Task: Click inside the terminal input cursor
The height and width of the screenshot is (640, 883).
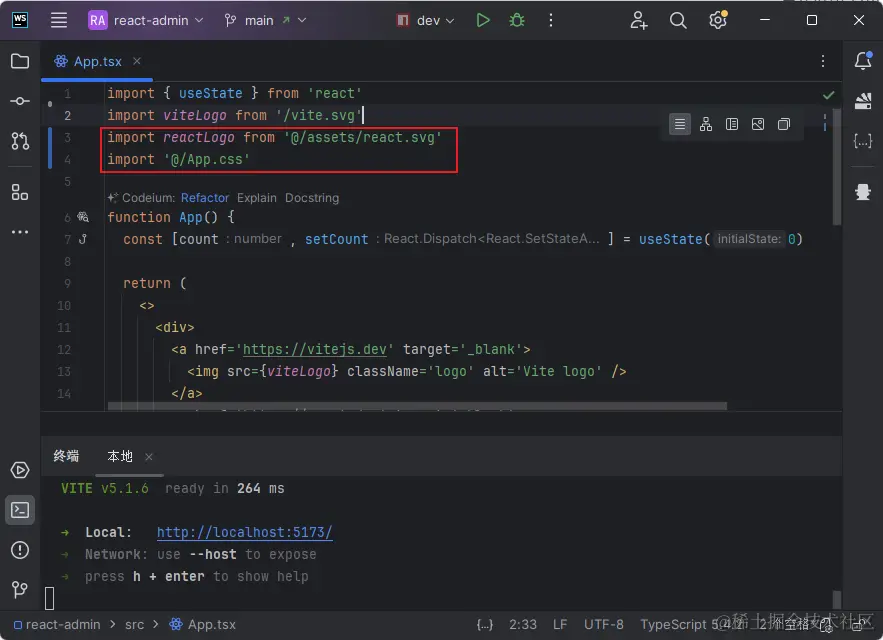Action: 50,598
